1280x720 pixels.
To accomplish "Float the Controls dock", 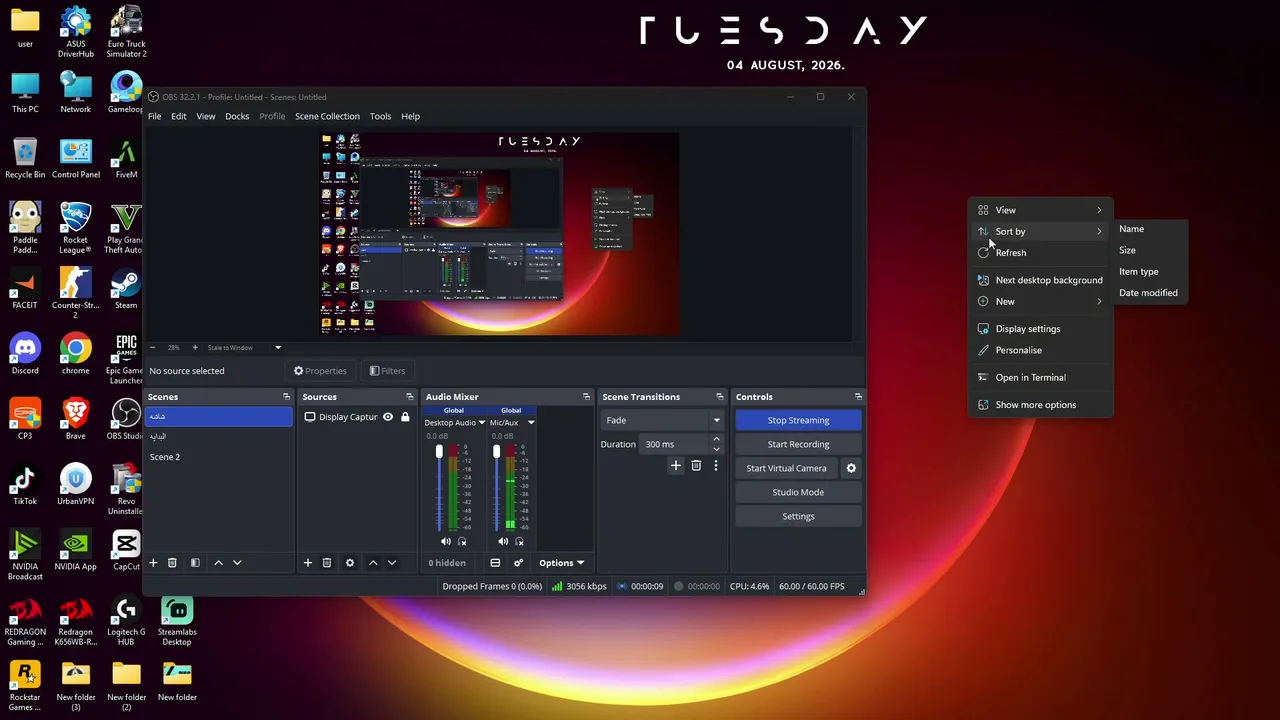I will coord(858,397).
